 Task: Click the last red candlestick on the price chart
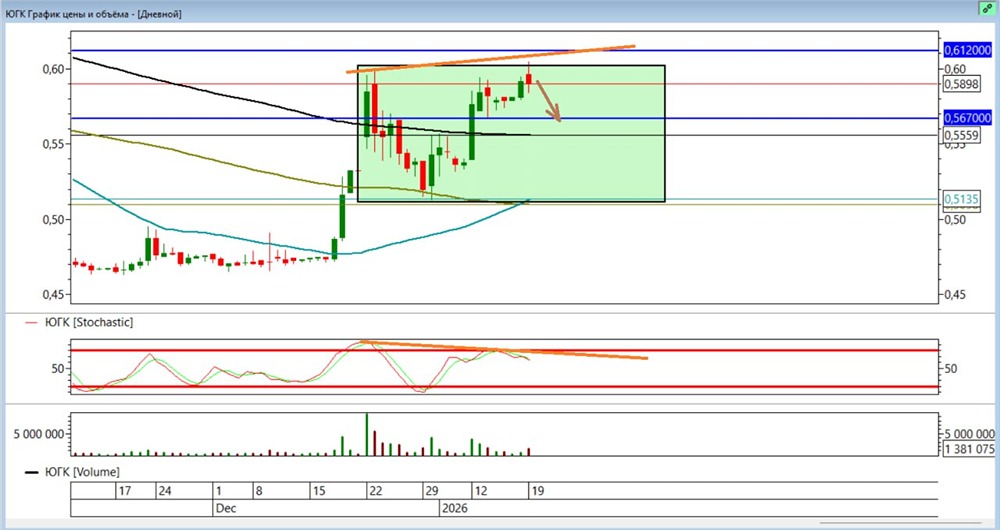529,79
